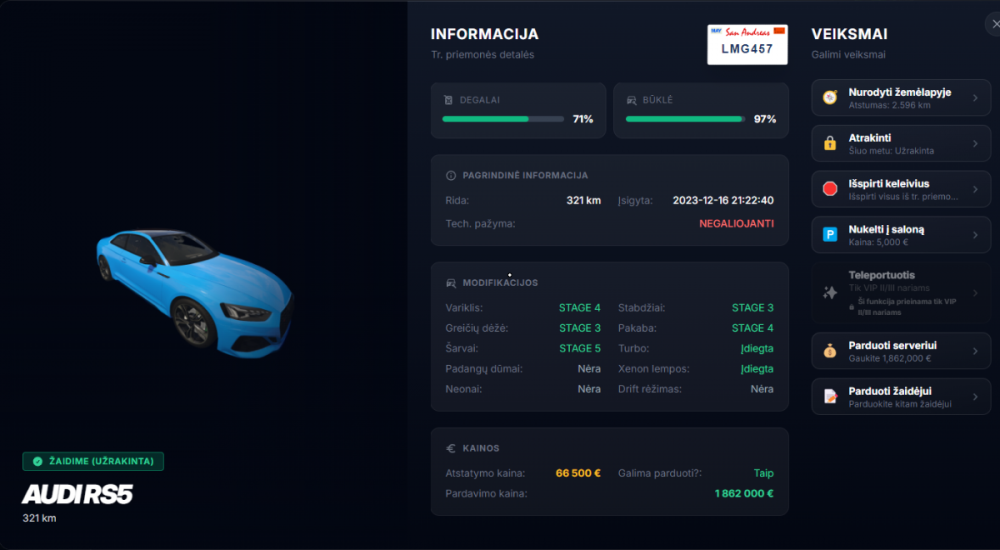Viewport: 1000px width, 550px height.
Task: Click the info icon next to Pagrindinė informacija
Action: tap(450, 175)
